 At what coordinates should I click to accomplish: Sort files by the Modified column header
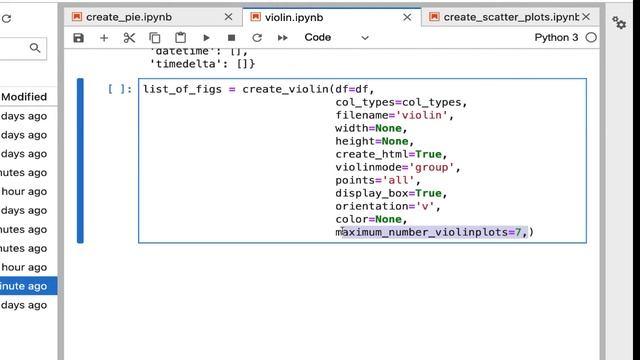tap(24, 97)
